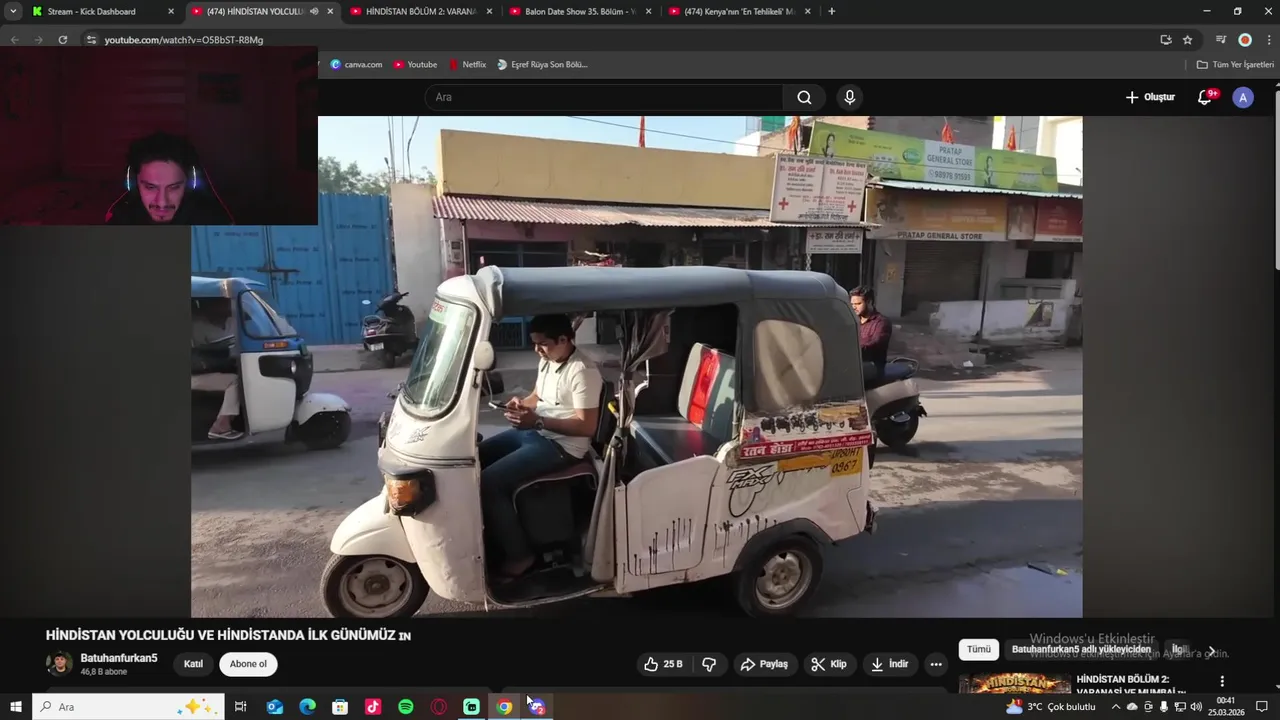Click the Chrome address bar URL
The height and width of the screenshot is (720, 1280).
(x=184, y=40)
